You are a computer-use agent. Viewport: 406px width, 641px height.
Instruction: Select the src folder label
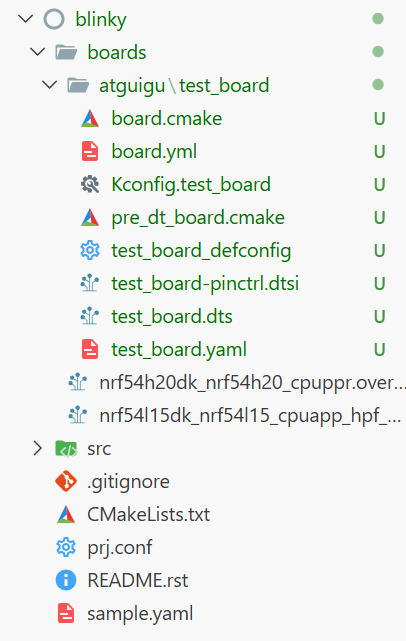(x=99, y=449)
